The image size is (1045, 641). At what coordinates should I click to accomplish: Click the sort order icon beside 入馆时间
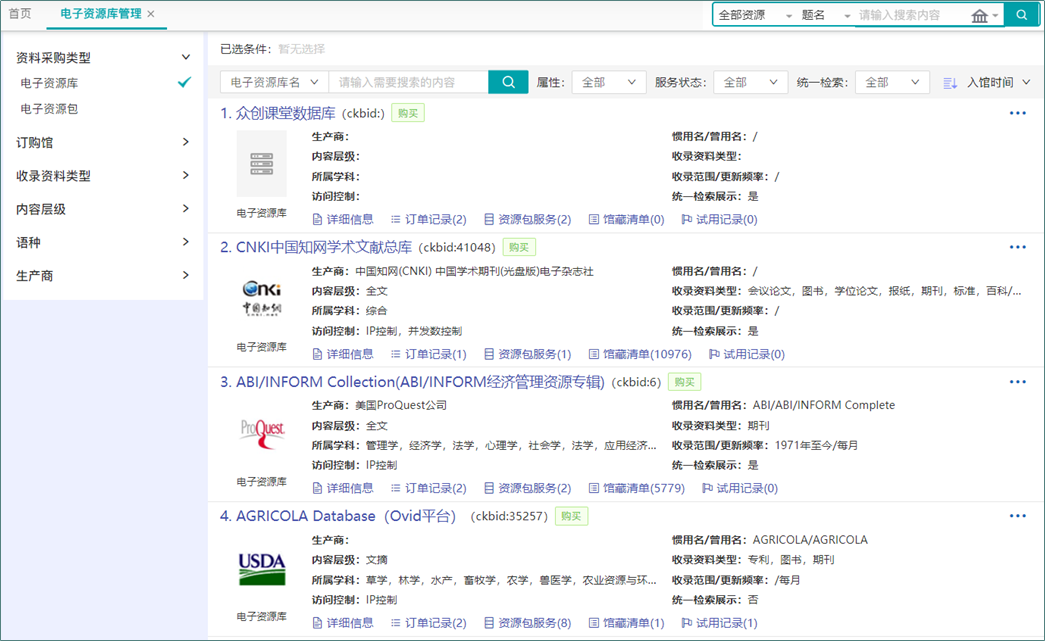click(x=950, y=83)
